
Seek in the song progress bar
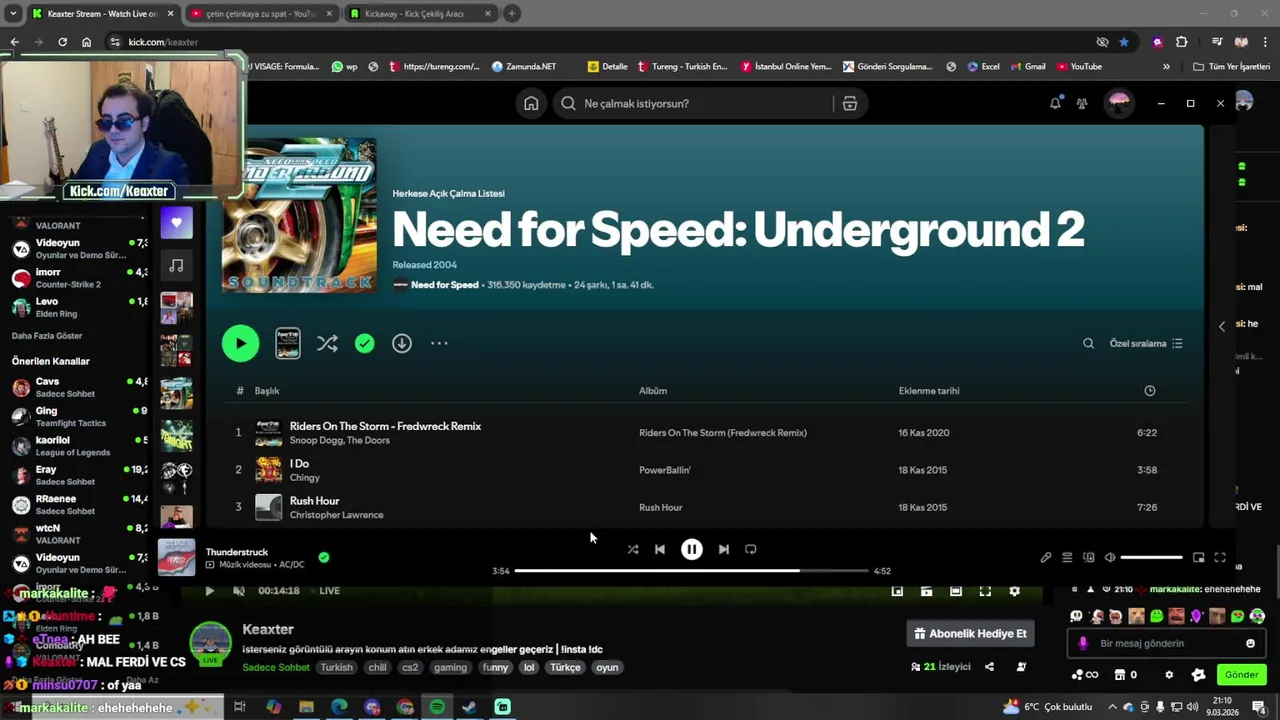tap(691, 571)
